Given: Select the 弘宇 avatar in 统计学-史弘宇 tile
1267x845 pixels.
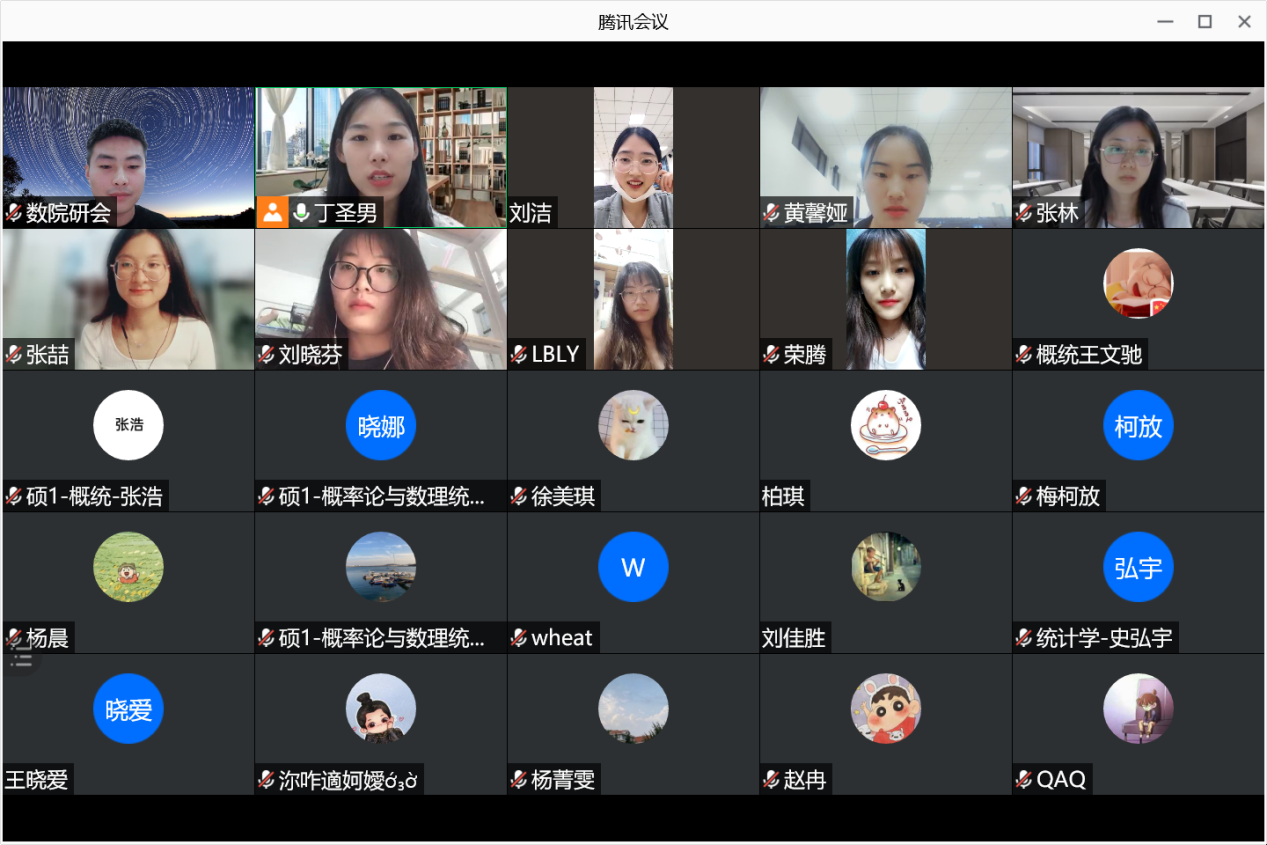Looking at the screenshot, I should click(x=1138, y=568).
